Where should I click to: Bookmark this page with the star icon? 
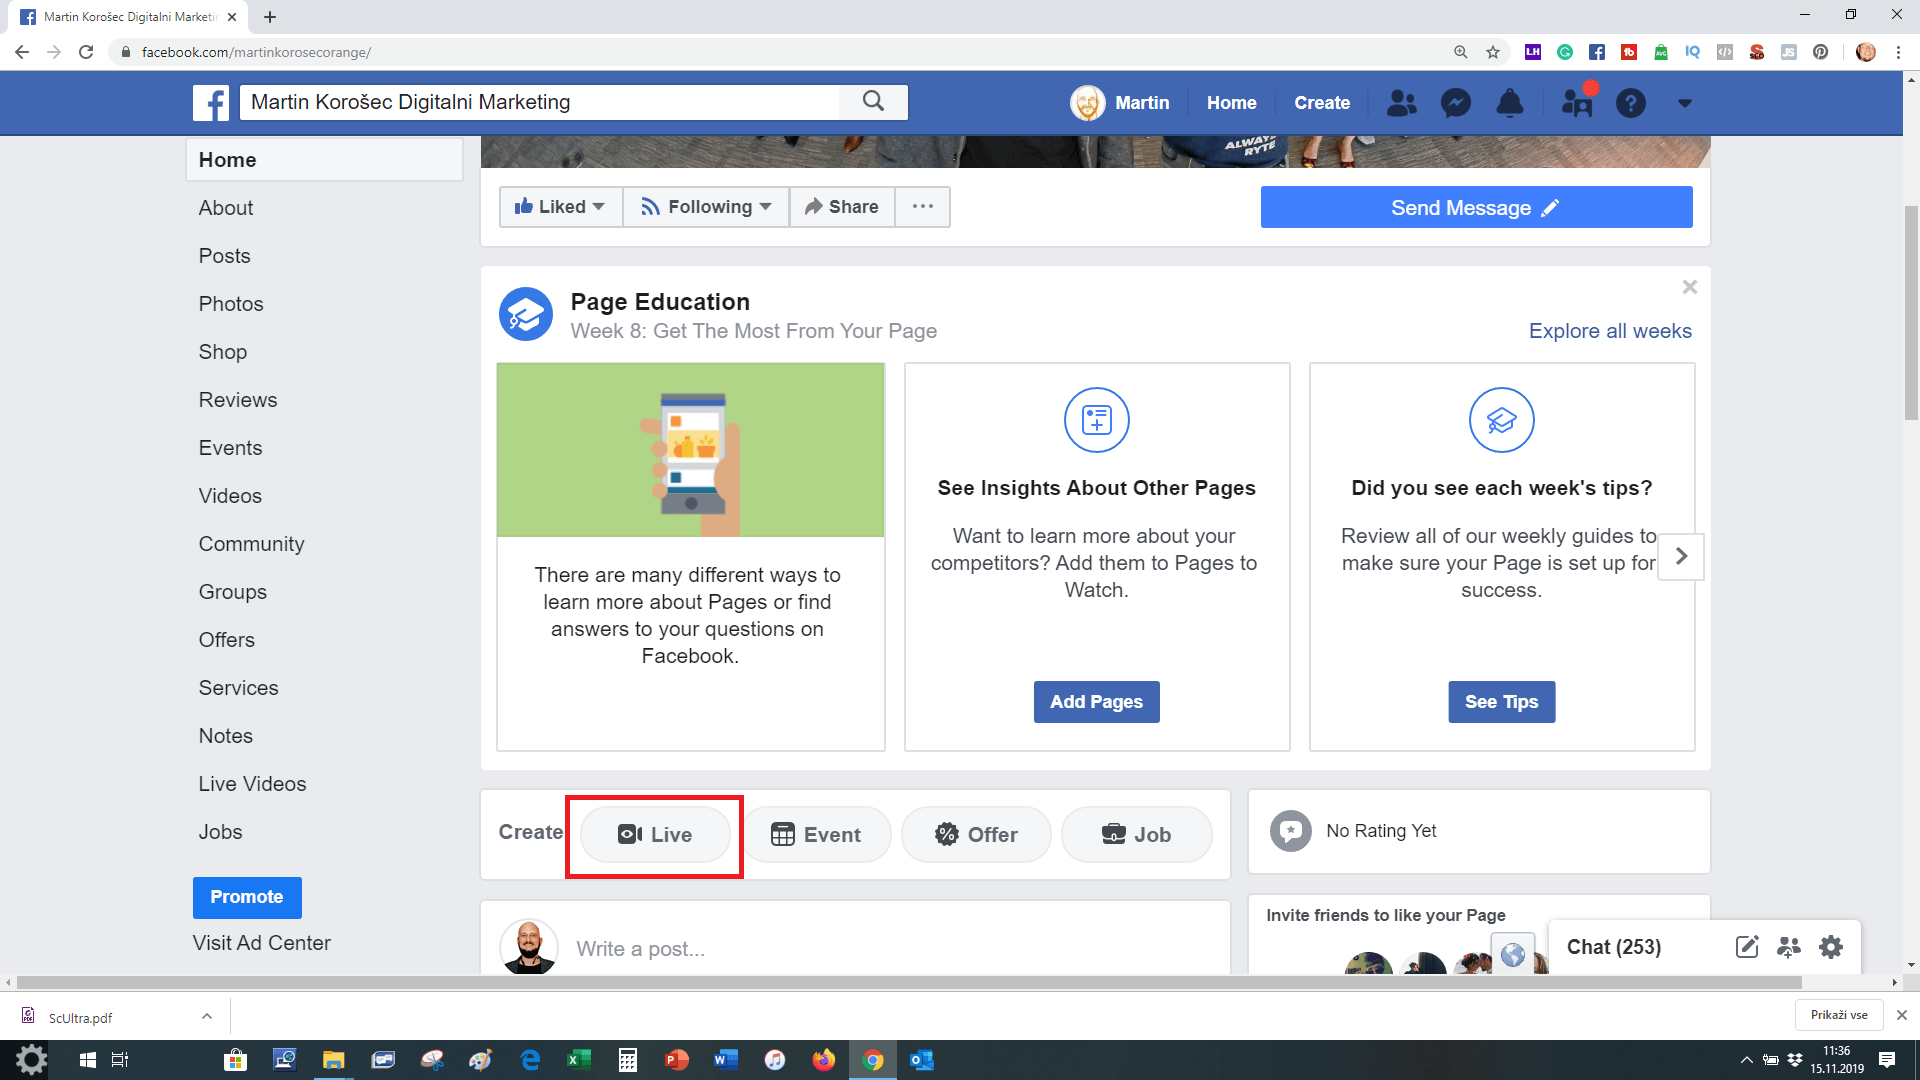click(1493, 52)
